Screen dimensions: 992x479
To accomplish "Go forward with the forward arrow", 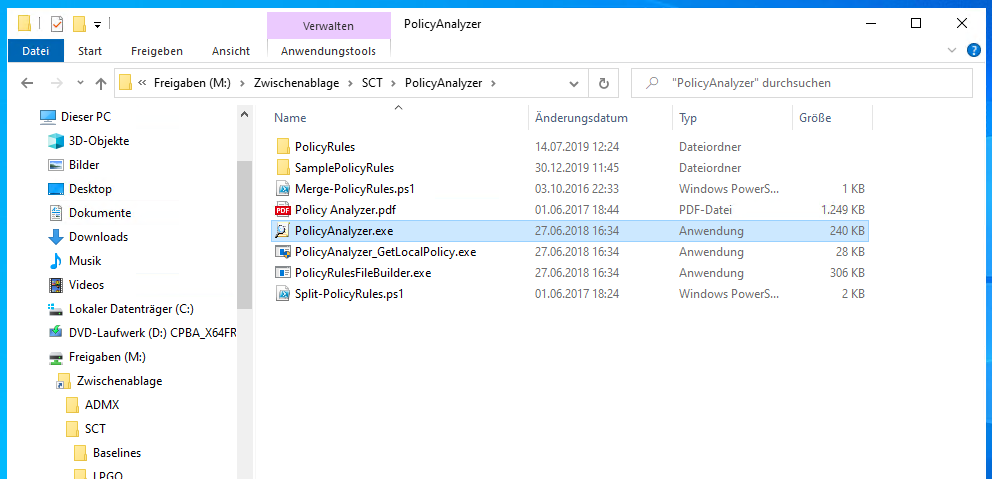I will (x=57, y=83).
